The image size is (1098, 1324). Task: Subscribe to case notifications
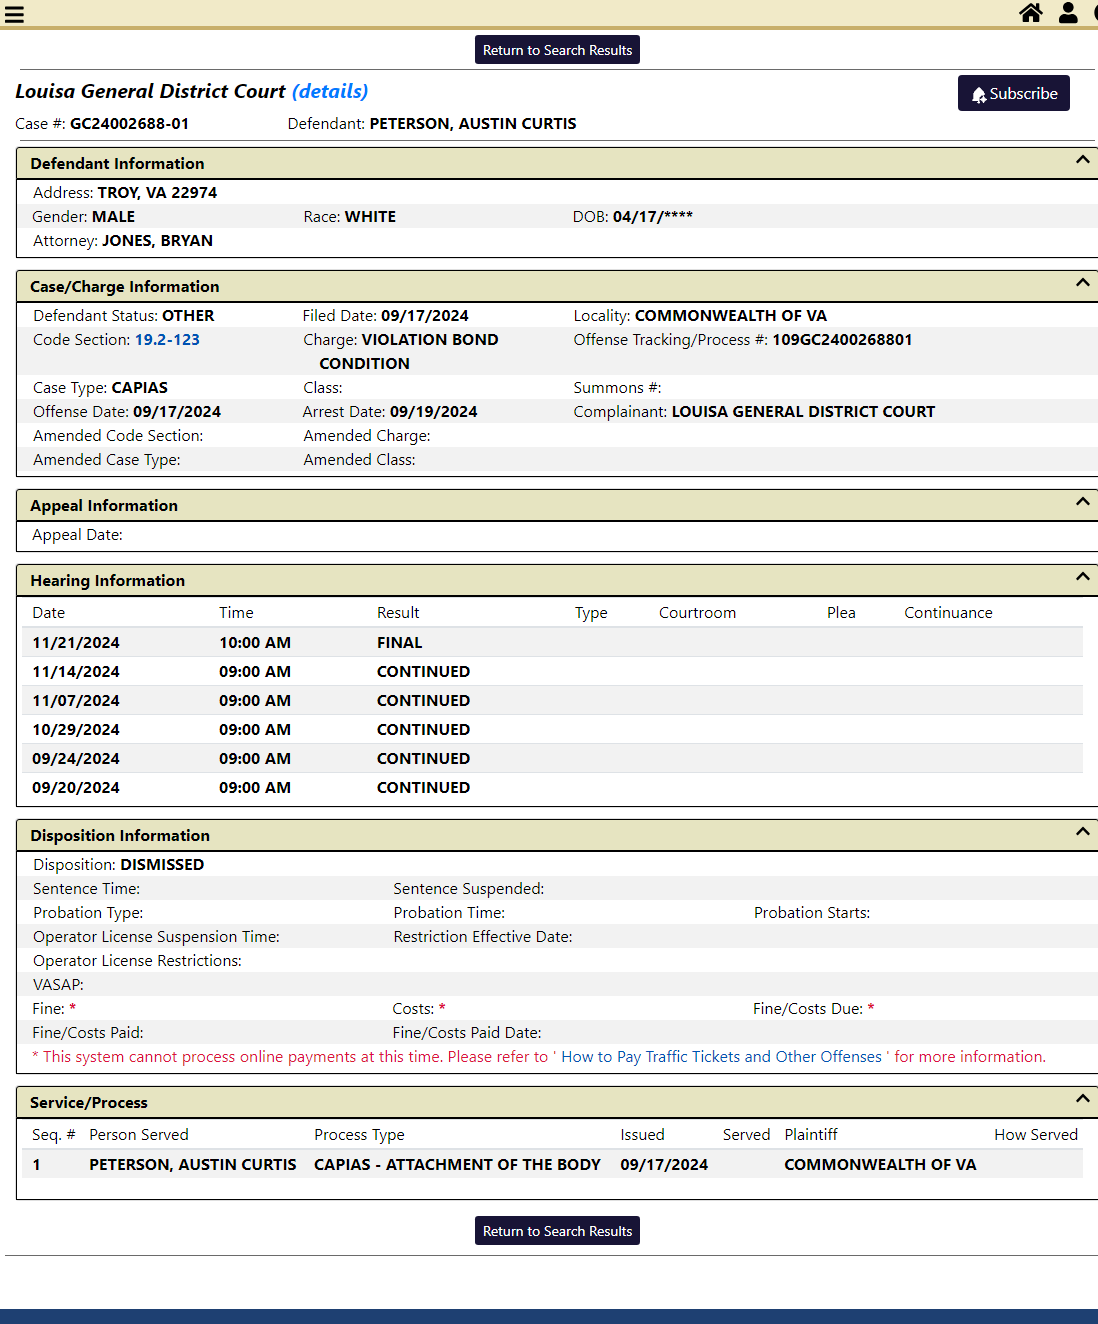pos(1013,93)
